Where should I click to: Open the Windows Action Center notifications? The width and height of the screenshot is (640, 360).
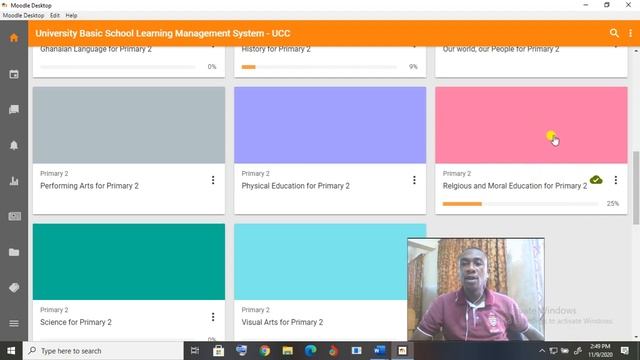click(624, 351)
